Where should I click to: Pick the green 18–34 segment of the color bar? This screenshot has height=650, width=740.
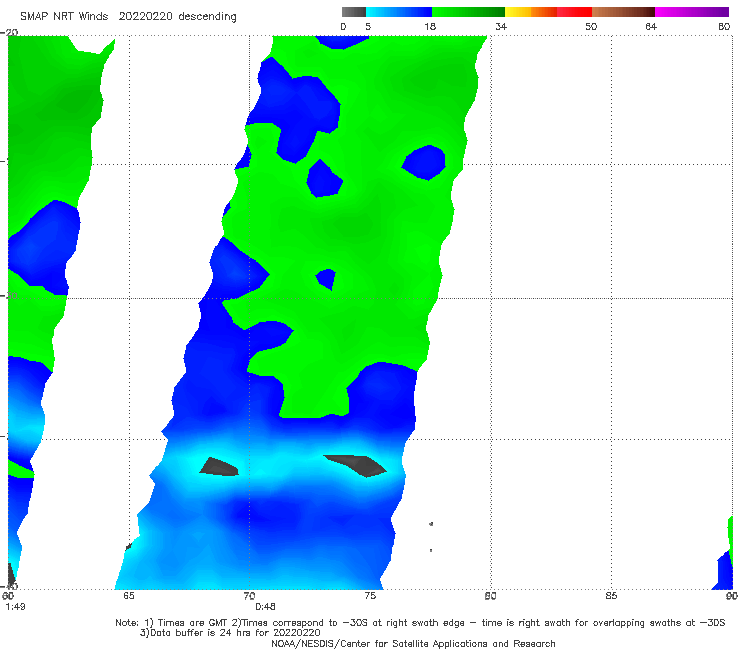tap(468, 12)
